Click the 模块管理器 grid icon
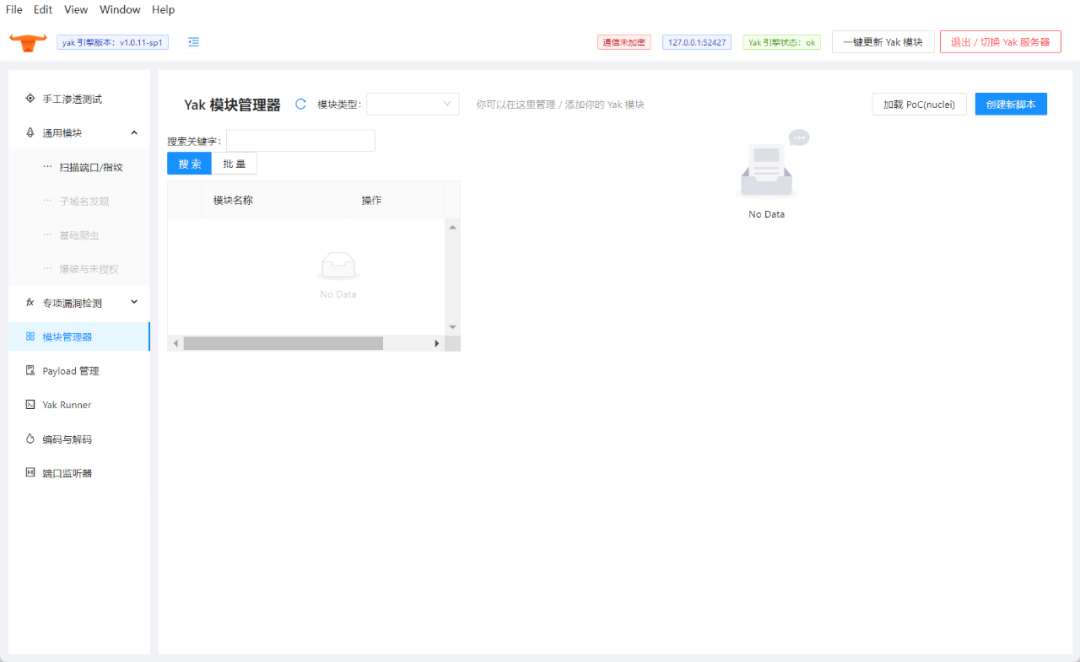The image size is (1080, 662). pos(30,336)
